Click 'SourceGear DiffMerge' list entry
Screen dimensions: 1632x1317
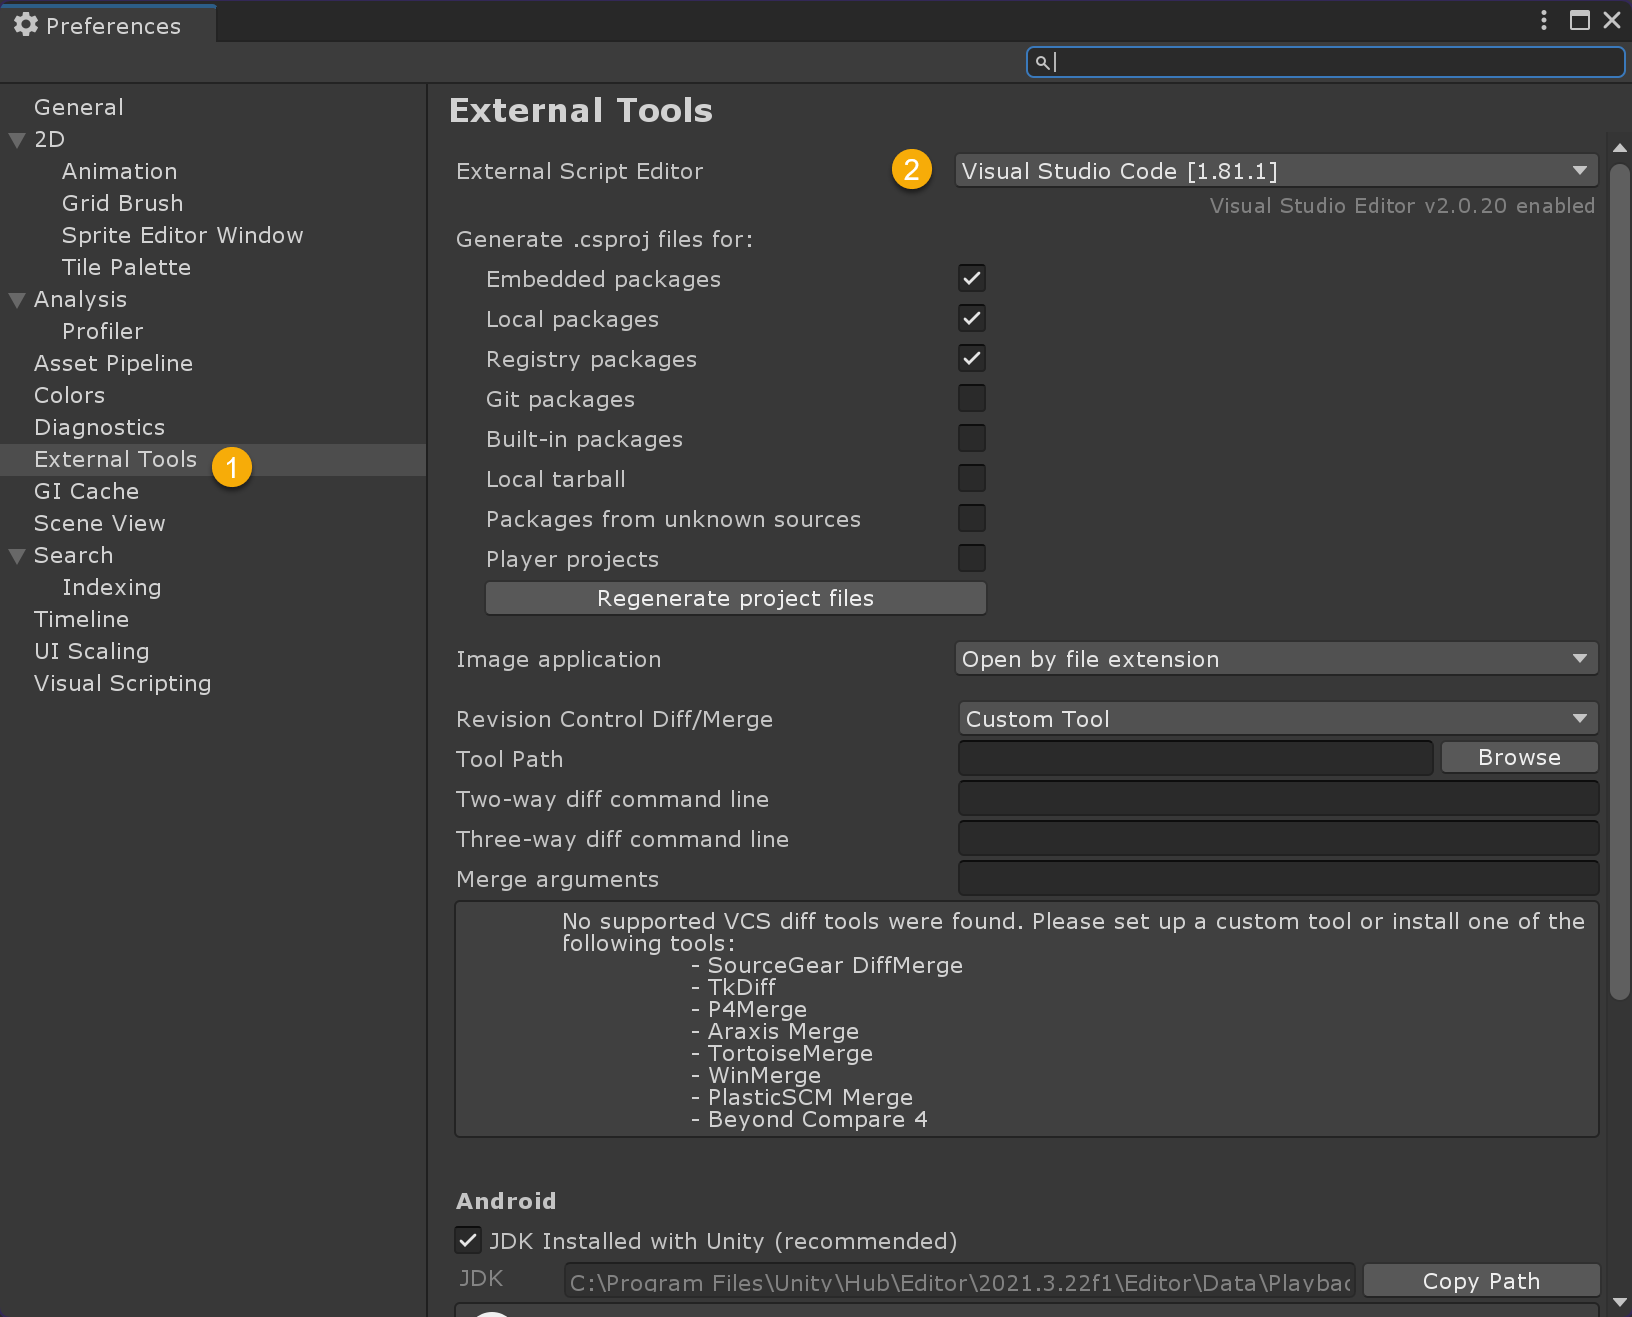click(x=836, y=966)
